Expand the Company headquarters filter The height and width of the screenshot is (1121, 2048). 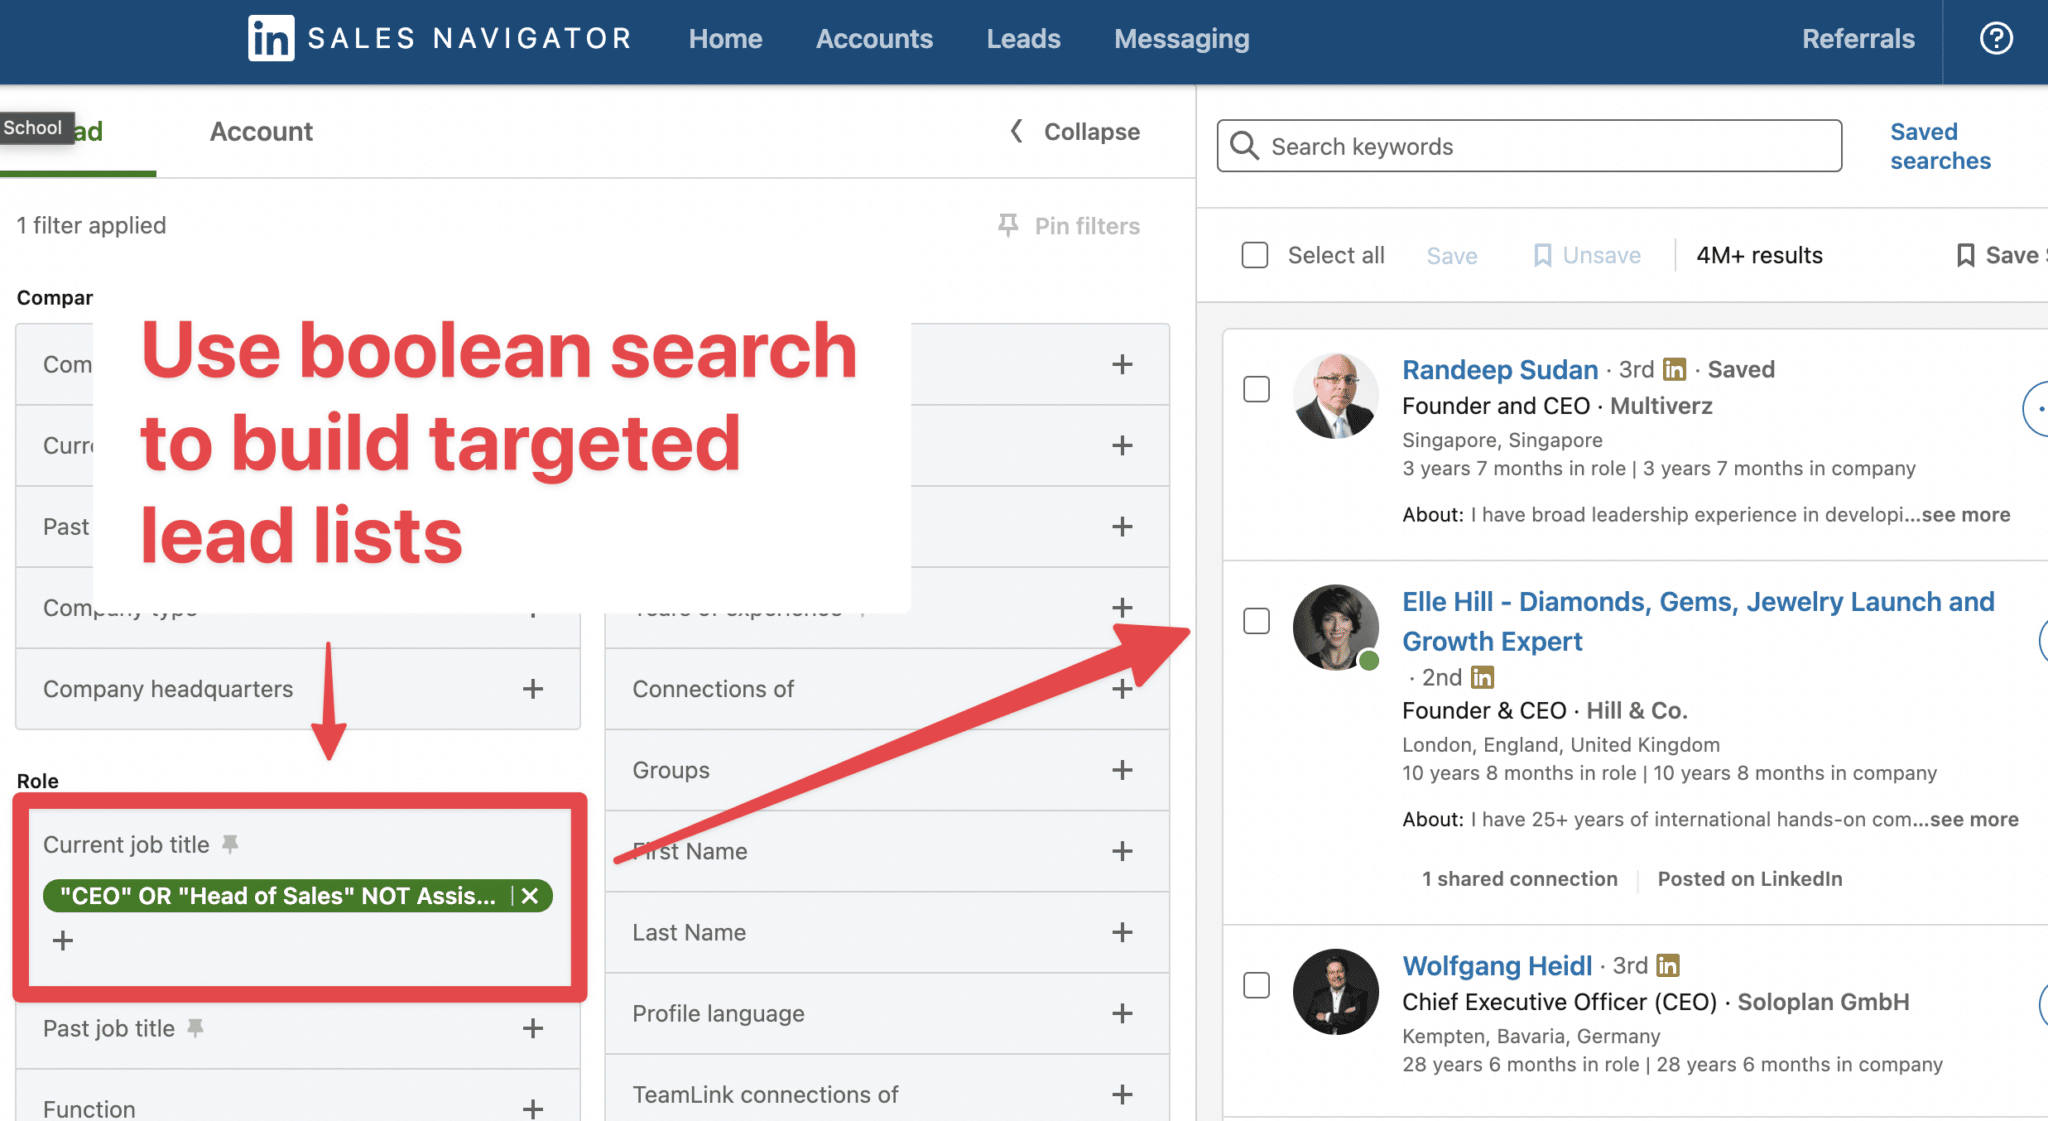(x=533, y=689)
